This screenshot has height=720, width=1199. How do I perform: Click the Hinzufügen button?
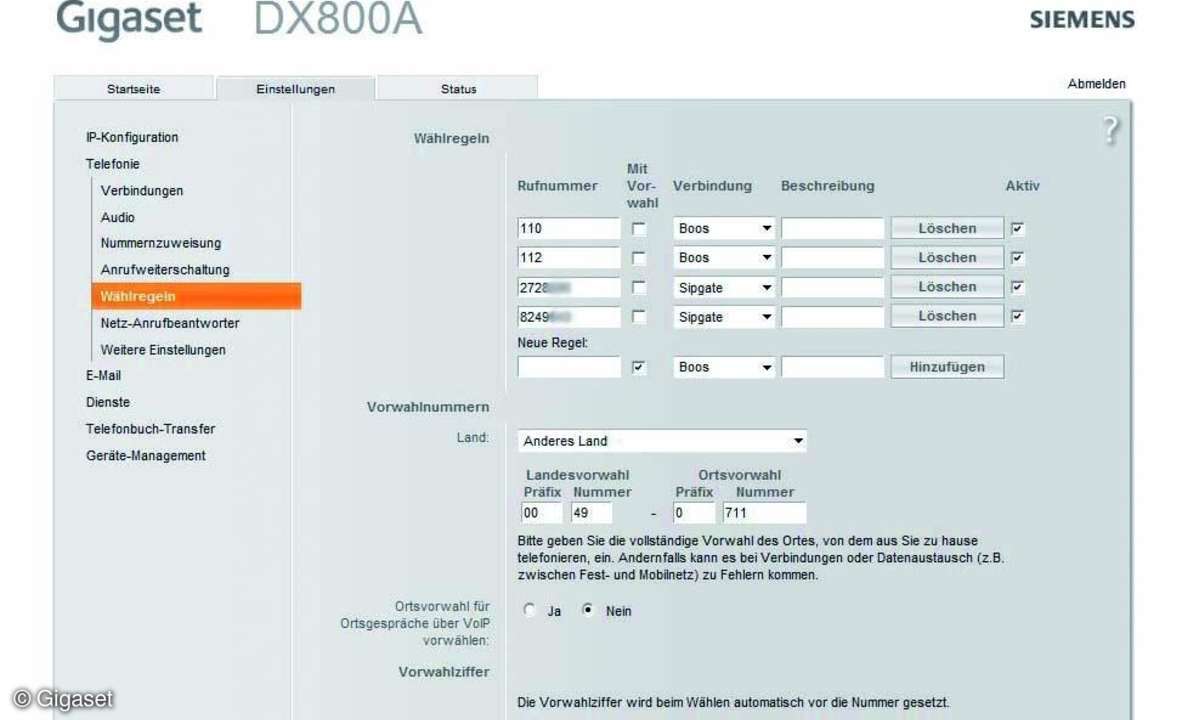click(x=947, y=367)
